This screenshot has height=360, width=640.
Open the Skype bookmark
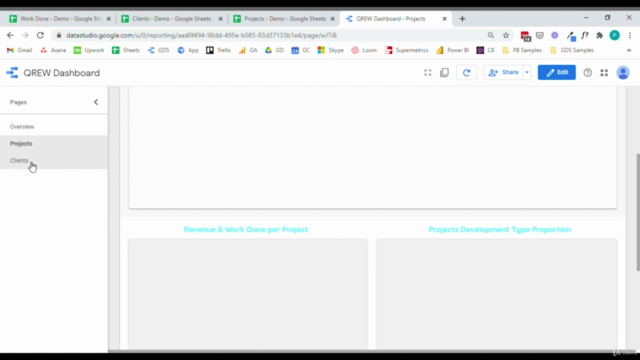tap(331, 50)
